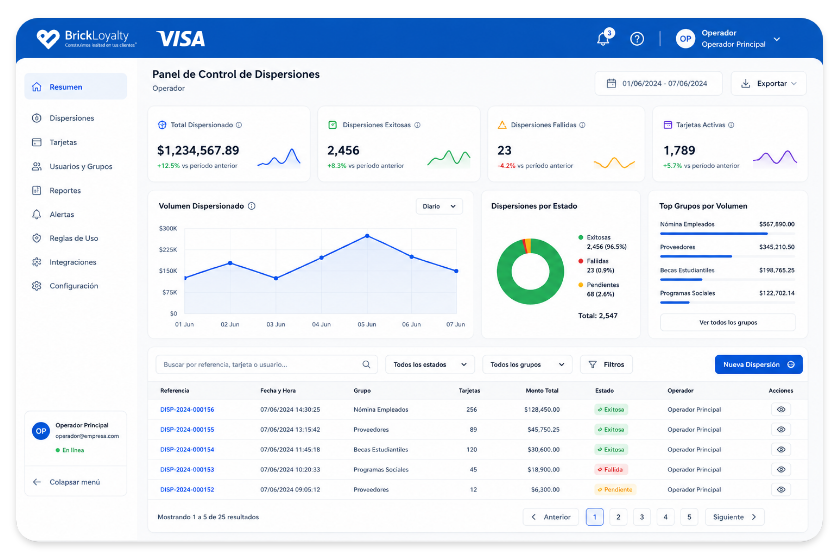
Task: Open the notifications bell icon
Action: point(603,39)
